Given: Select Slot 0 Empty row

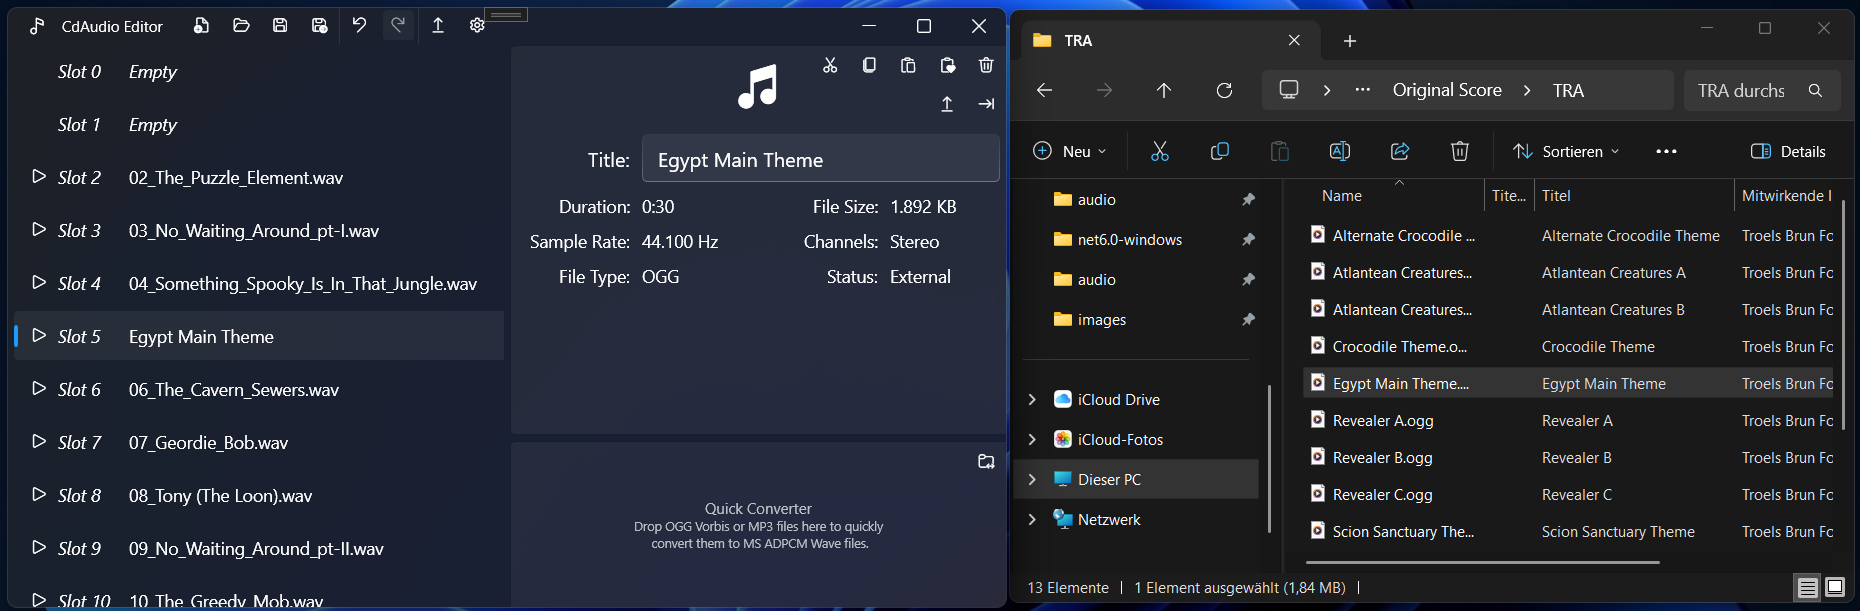Looking at the screenshot, I should point(259,71).
